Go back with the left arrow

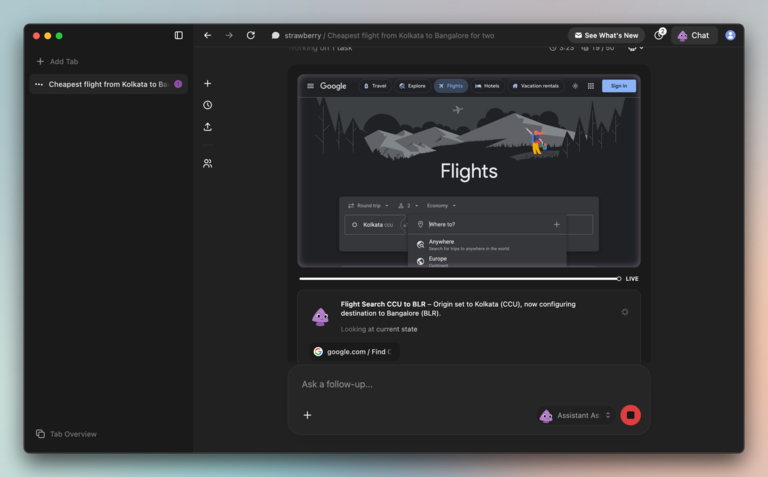(208, 35)
